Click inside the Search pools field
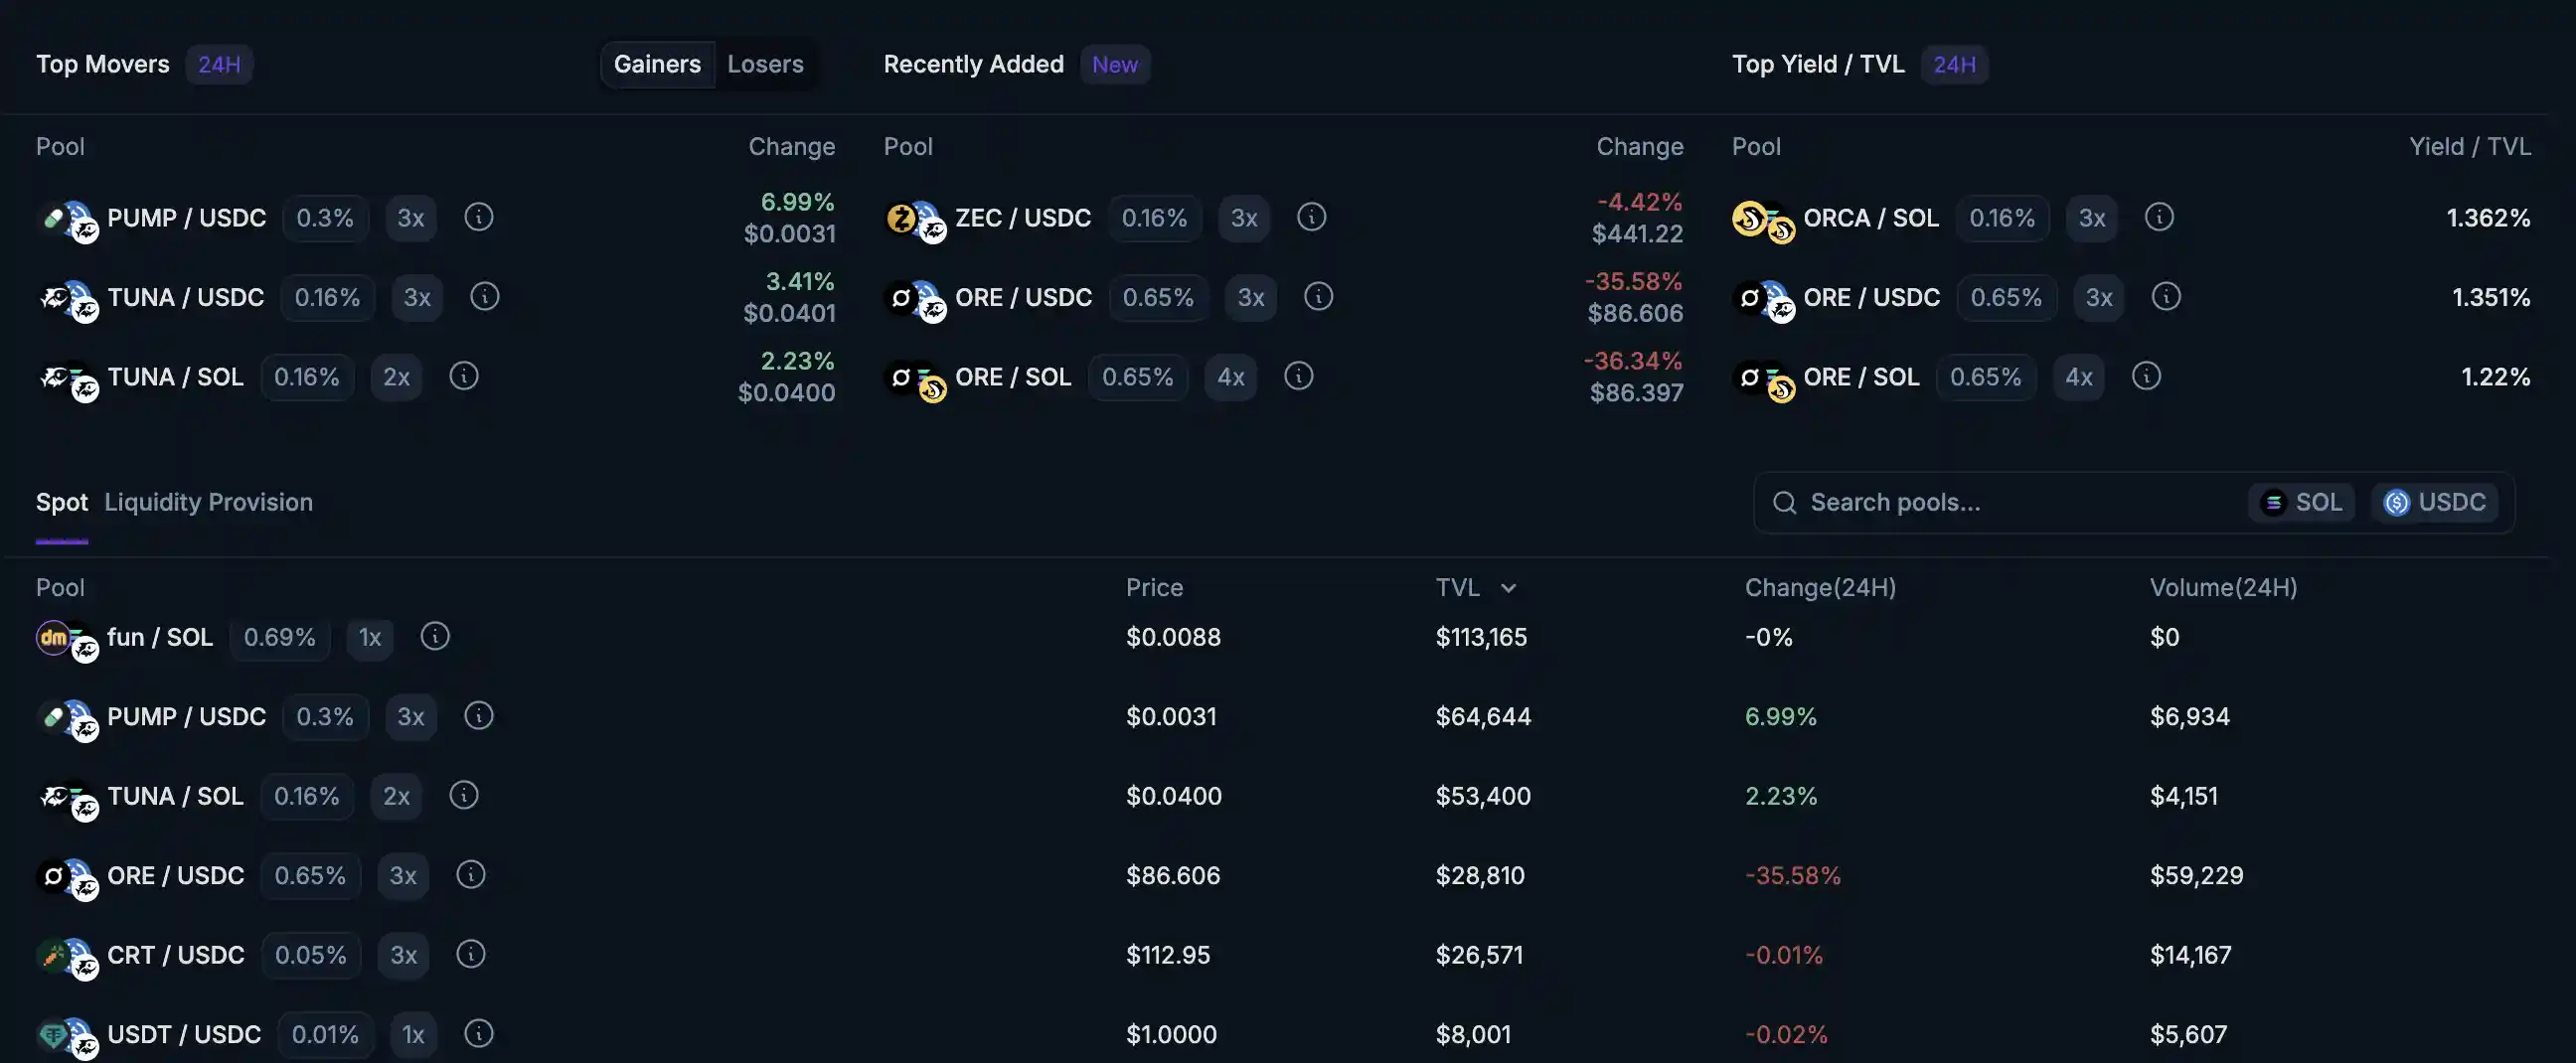2576x1063 pixels. click(x=1950, y=502)
